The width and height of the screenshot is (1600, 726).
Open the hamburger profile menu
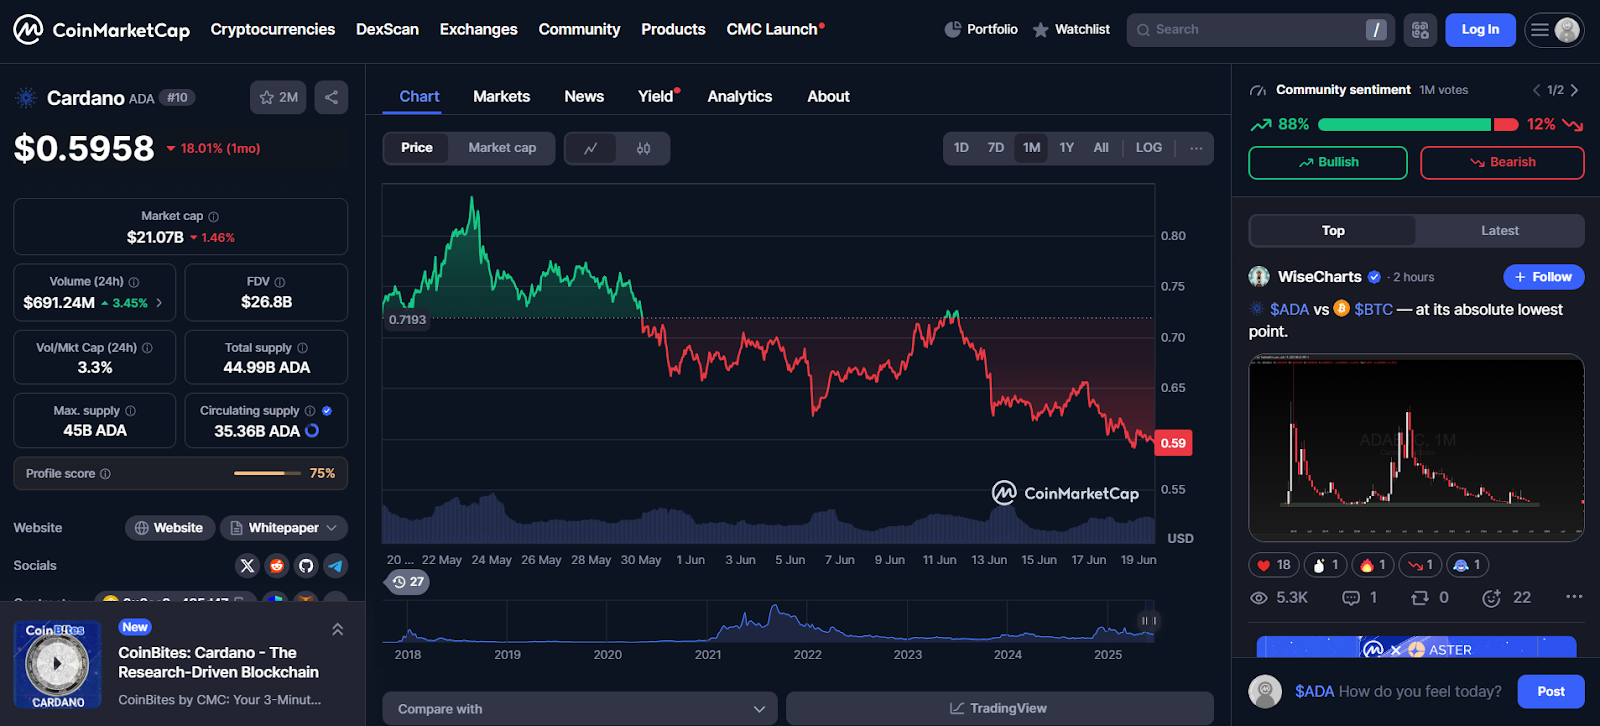(x=1554, y=30)
